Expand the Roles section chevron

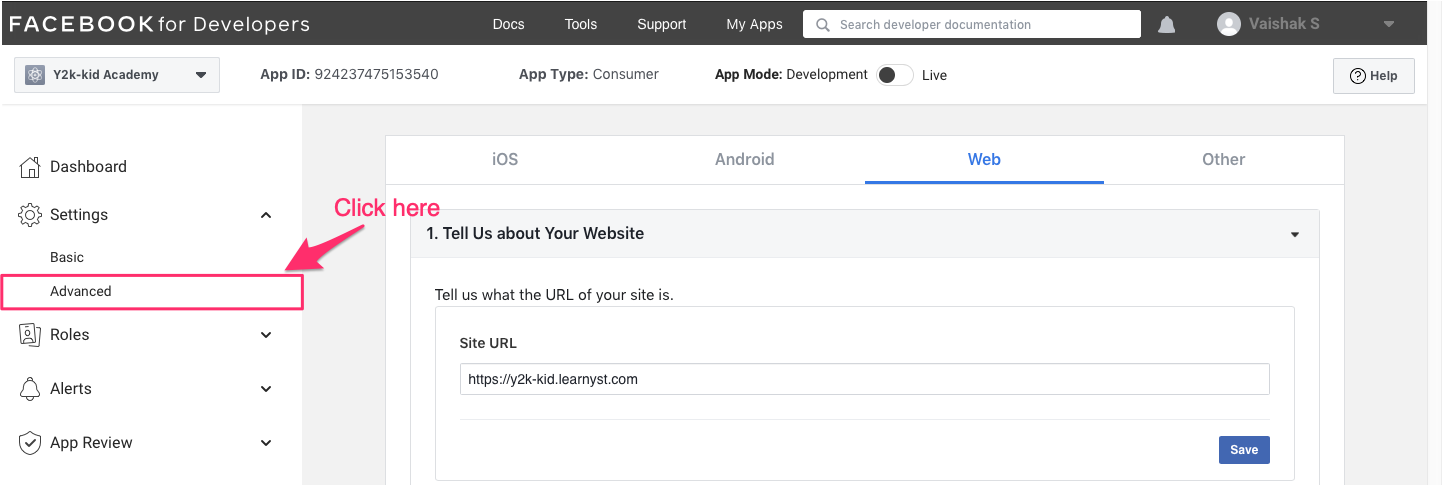pos(266,335)
